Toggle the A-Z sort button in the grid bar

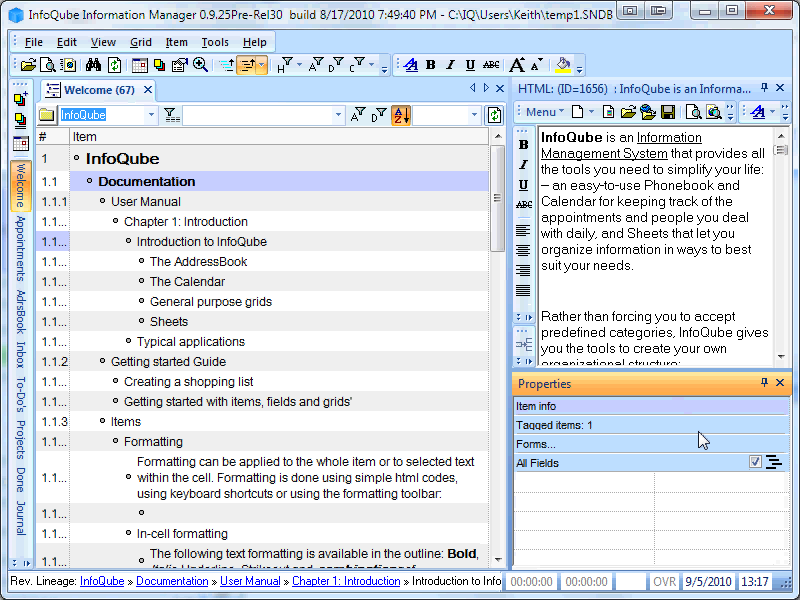pyautogui.click(x=401, y=115)
